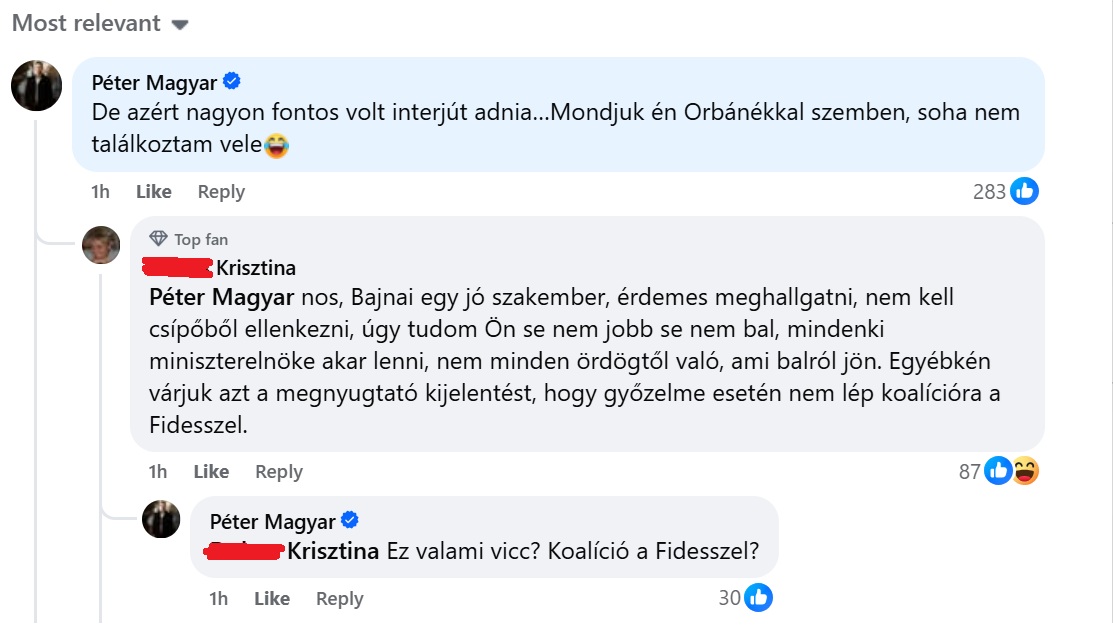
Task: Open Péter Magyar profile from top comment
Action: tap(155, 81)
